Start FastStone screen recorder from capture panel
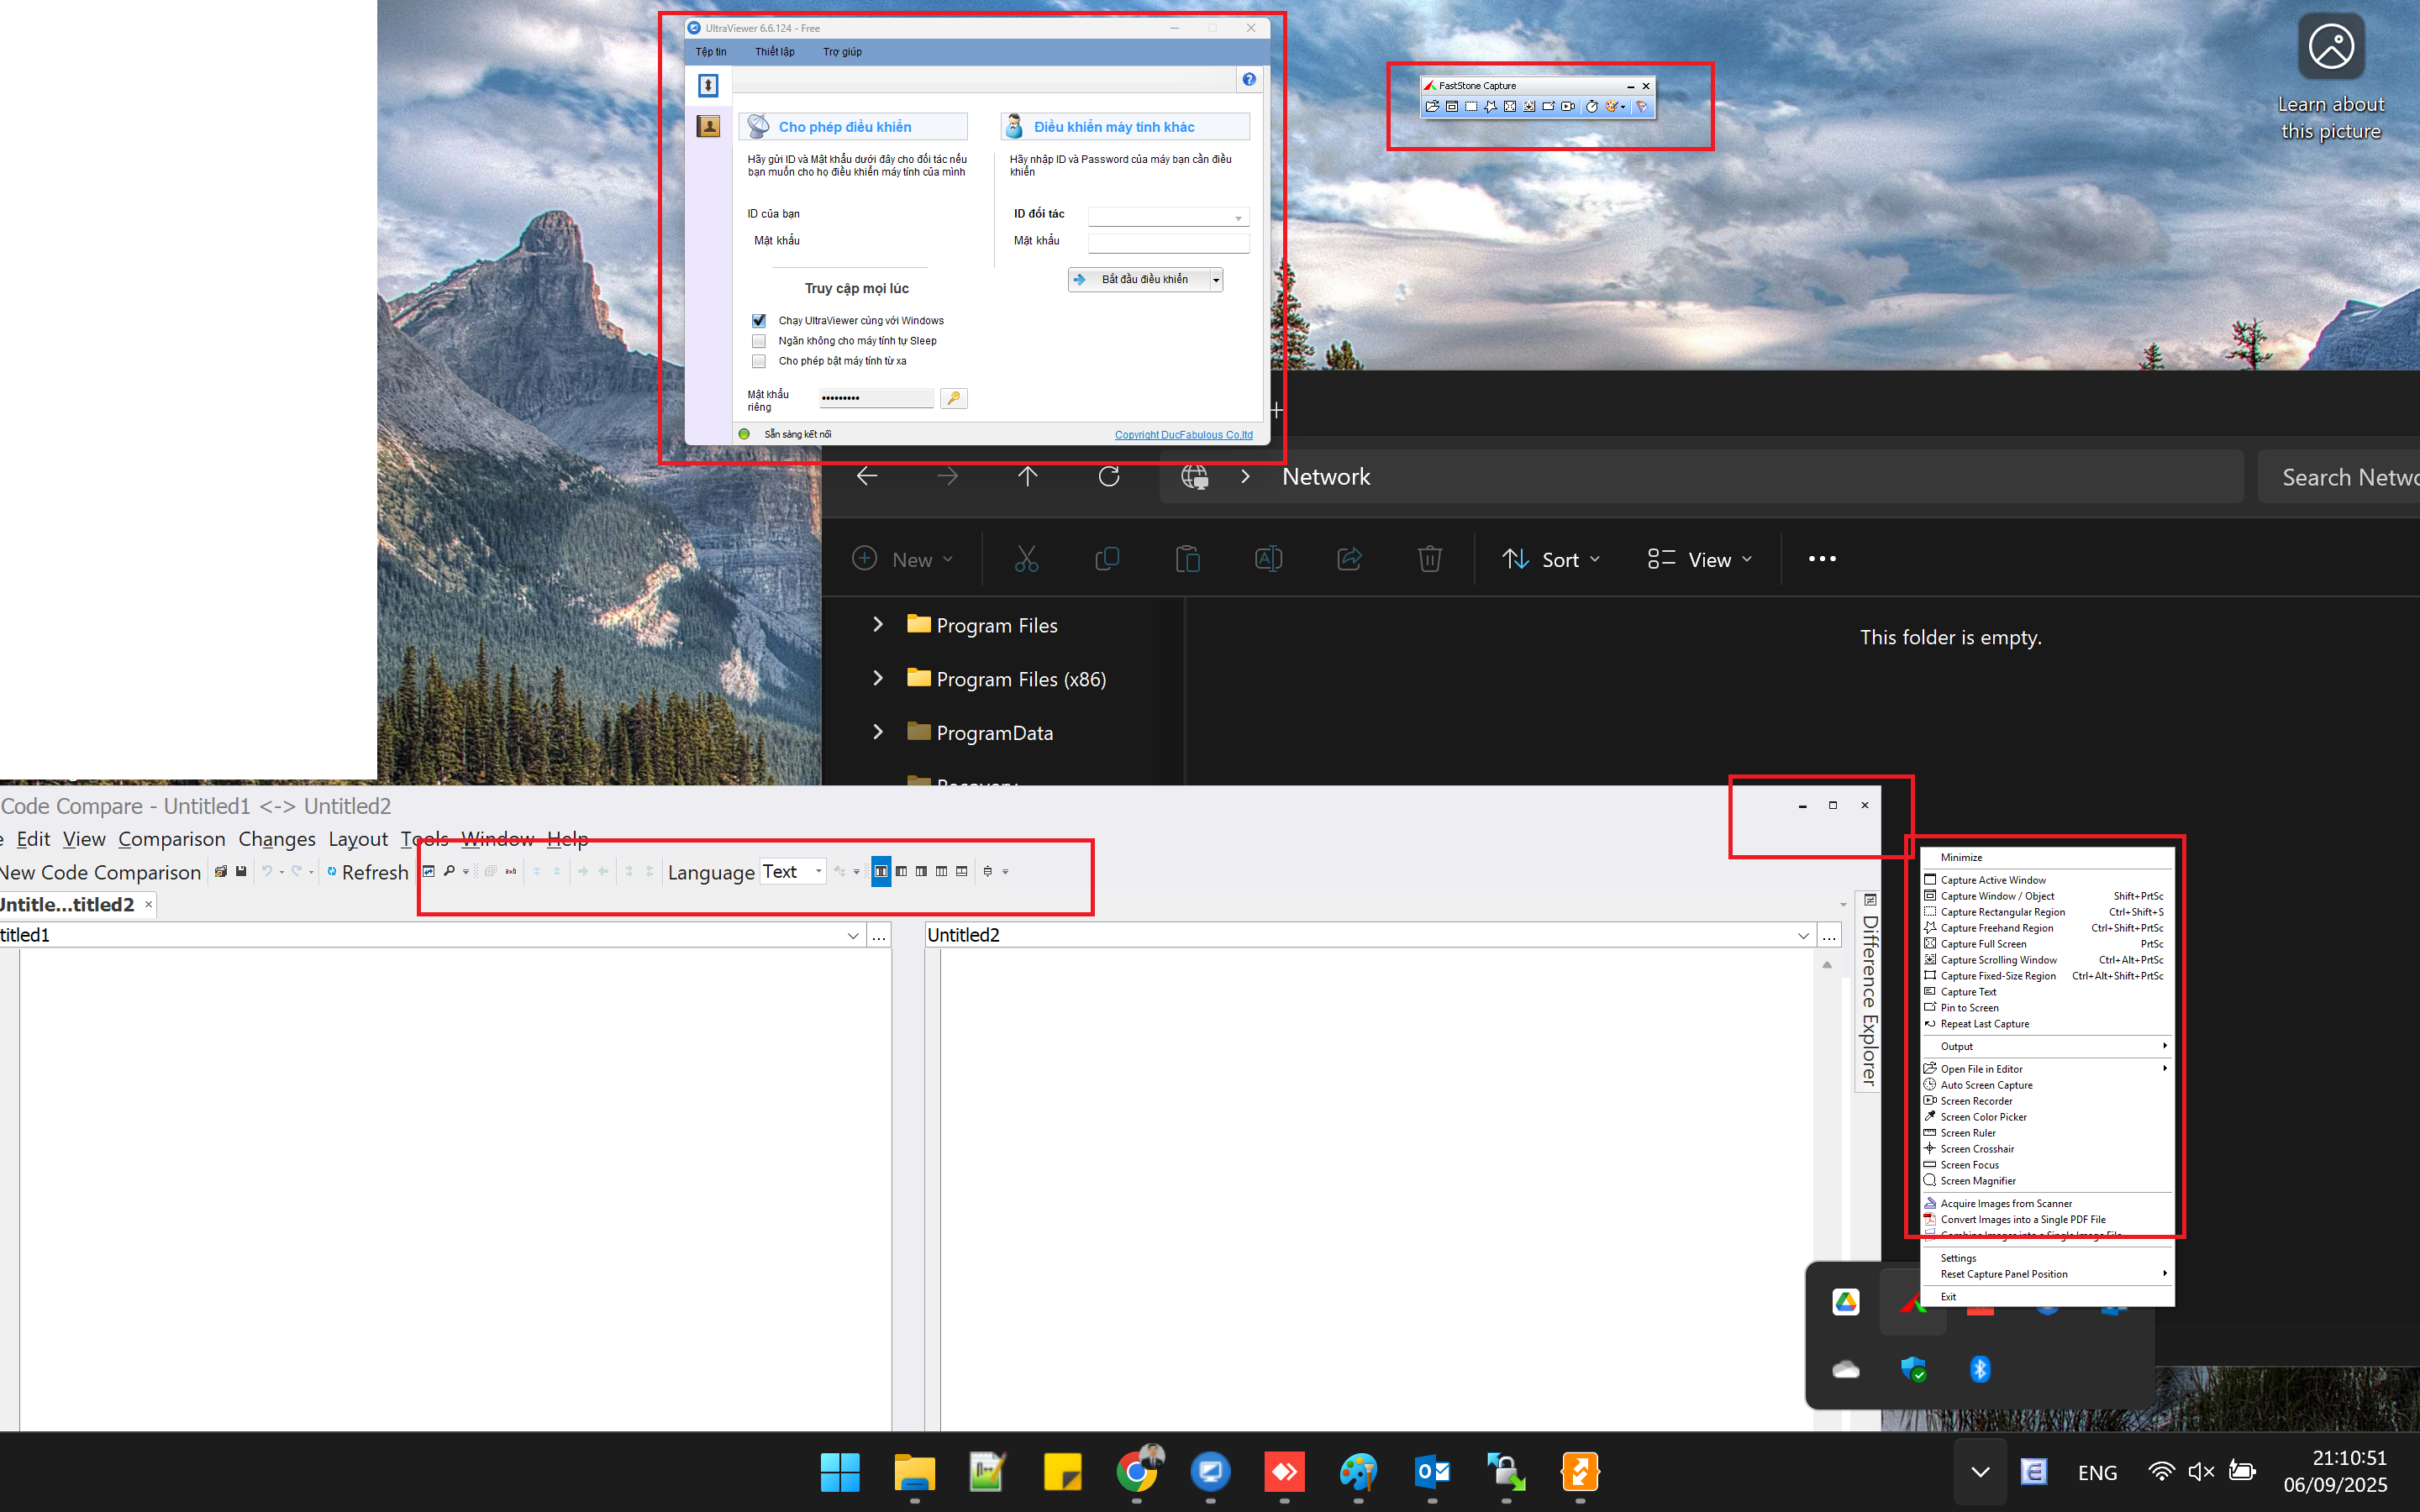 point(1568,107)
